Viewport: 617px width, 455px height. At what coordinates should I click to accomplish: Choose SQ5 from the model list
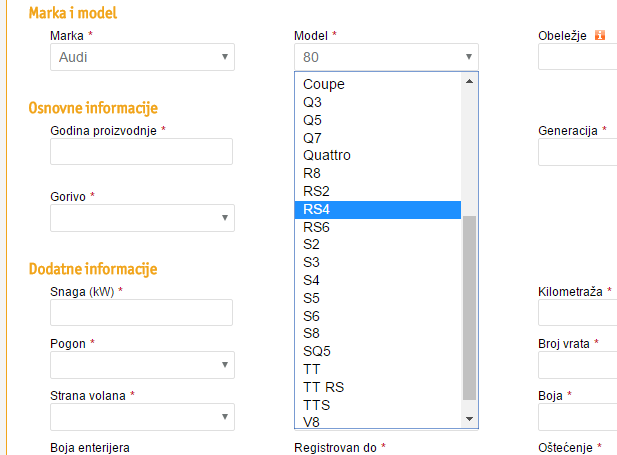tap(378, 351)
